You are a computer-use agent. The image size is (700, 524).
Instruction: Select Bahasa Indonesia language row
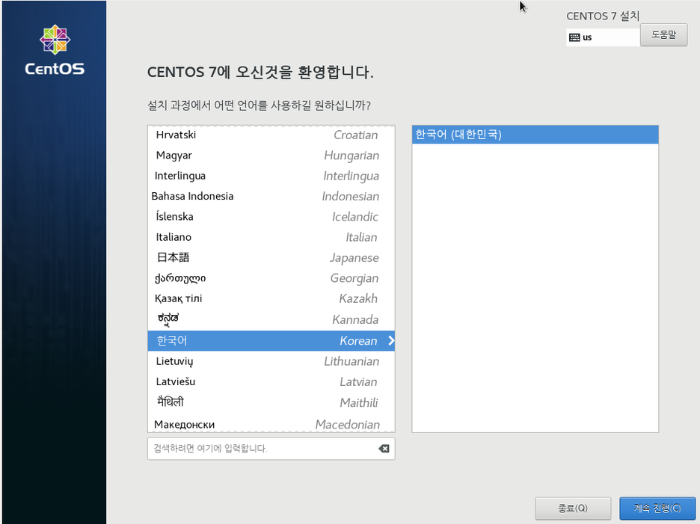click(x=271, y=196)
